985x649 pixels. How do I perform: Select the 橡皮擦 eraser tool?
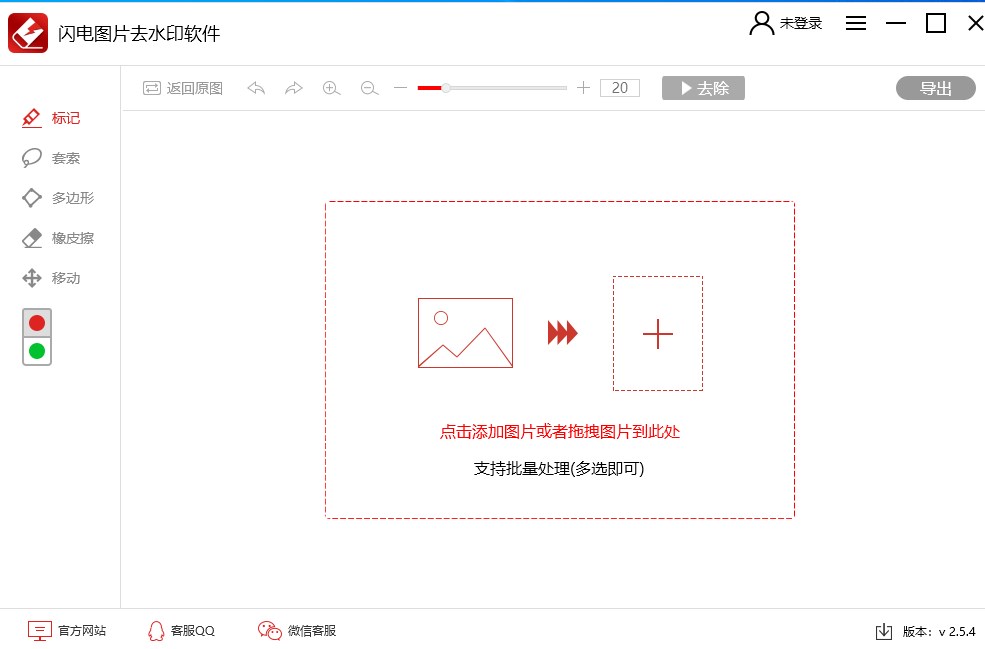click(60, 238)
